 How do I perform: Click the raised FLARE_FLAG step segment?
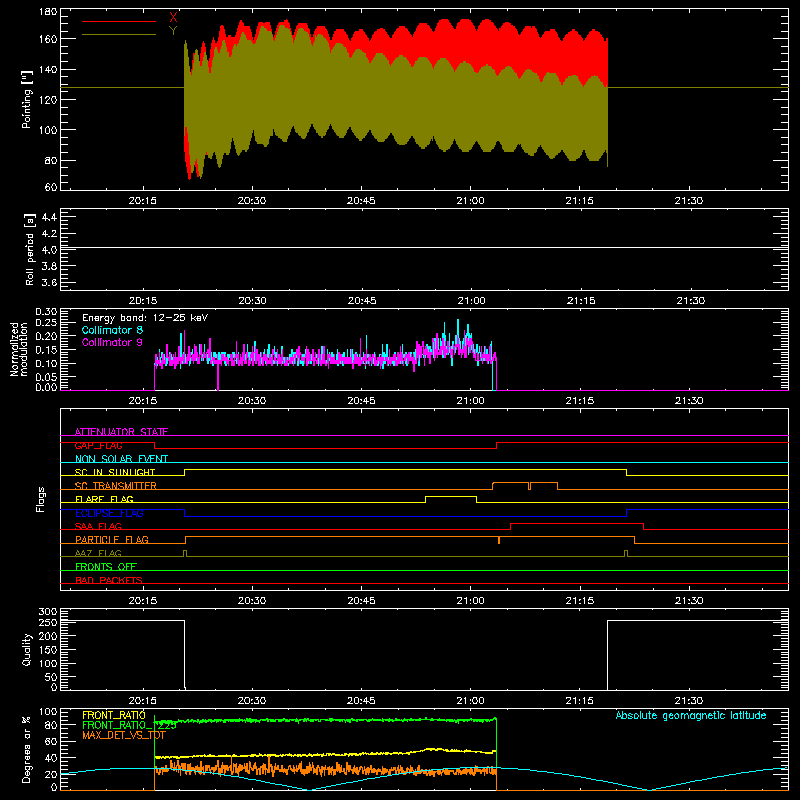451,496
